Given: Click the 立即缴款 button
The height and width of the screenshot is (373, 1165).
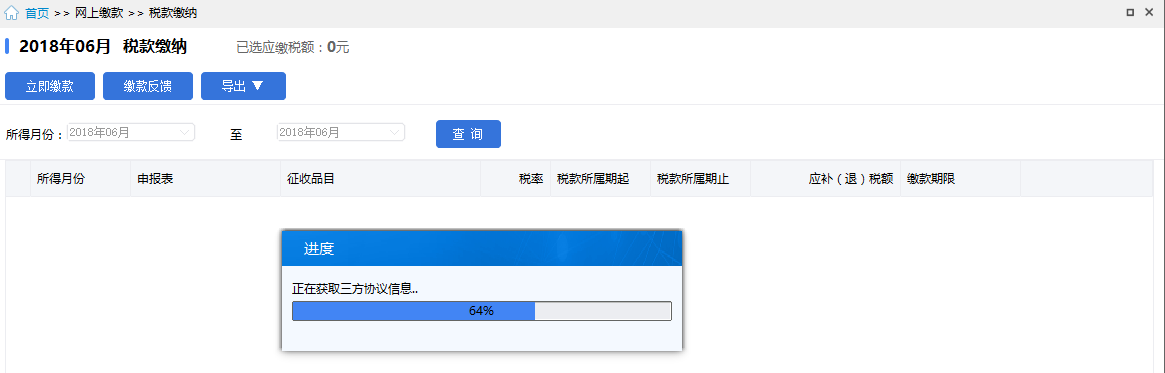Looking at the screenshot, I should click(50, 86).
